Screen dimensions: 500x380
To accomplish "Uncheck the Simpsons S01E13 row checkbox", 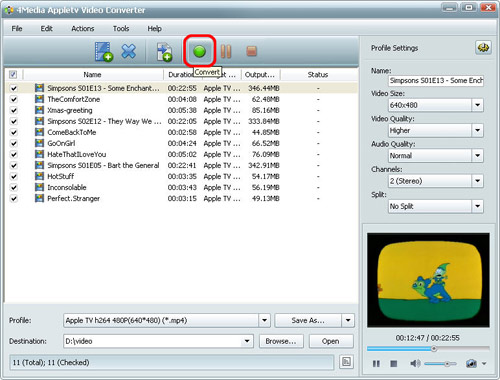I will pos(14,88).
